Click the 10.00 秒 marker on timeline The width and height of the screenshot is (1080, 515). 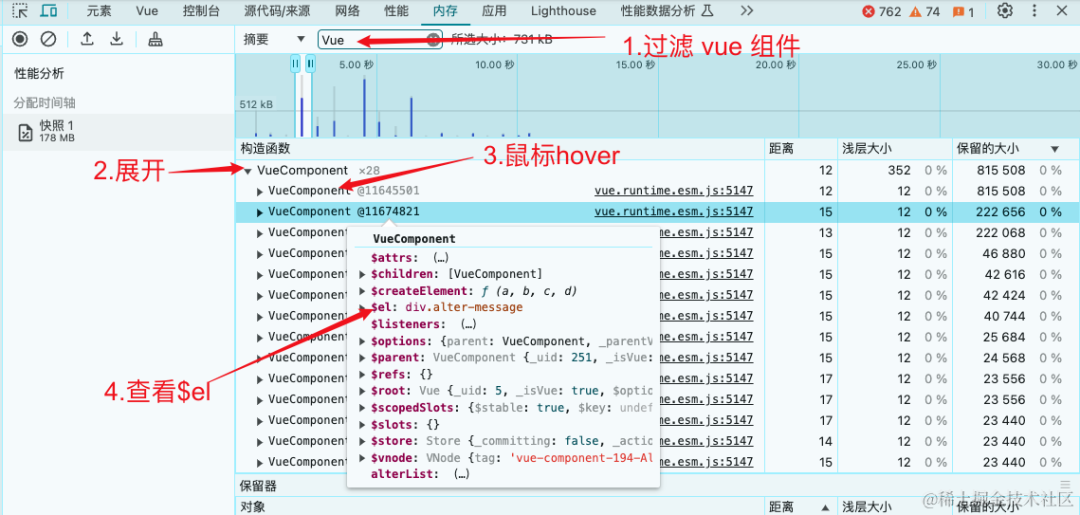click(494, 65)
